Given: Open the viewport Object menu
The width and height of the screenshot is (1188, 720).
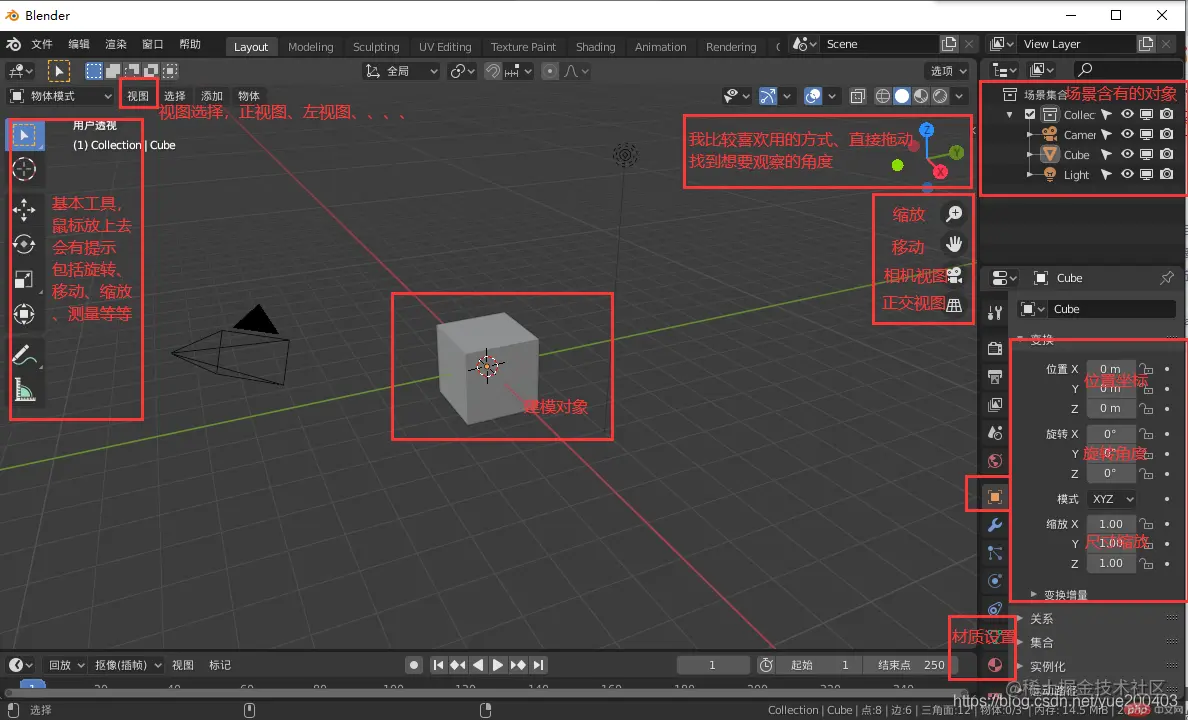Looking at the screenshot, I should (x=249, y=96).
